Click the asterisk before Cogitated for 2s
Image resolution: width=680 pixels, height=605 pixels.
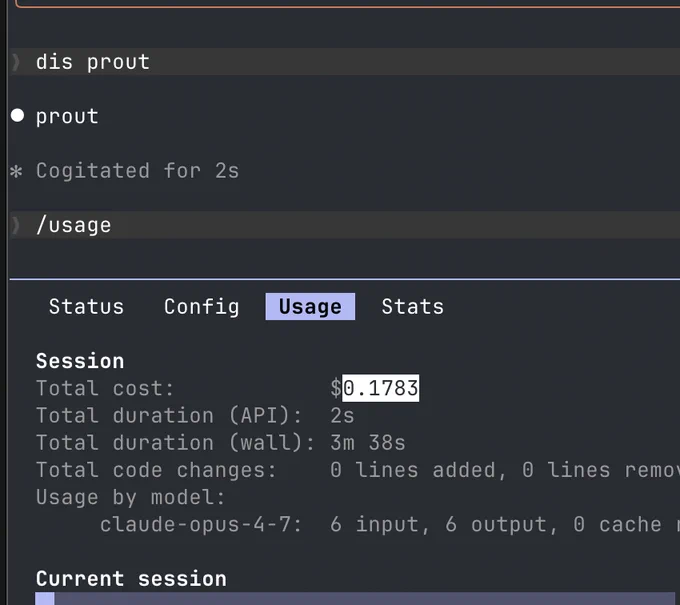(16, 171)
